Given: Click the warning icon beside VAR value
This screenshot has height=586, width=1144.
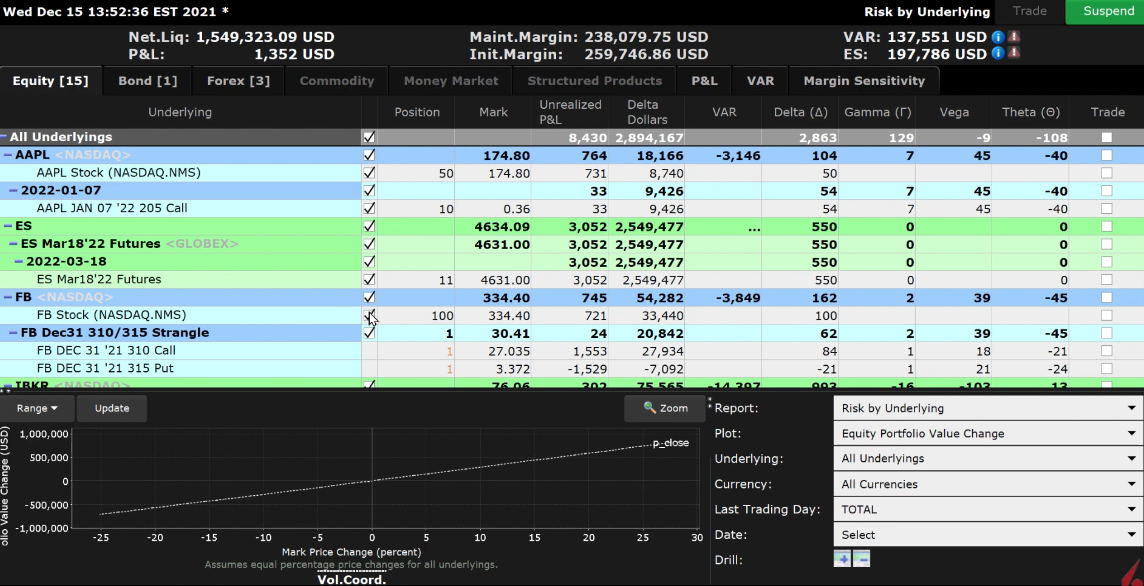Looking at the screenshot, I should pos(1013,37).
